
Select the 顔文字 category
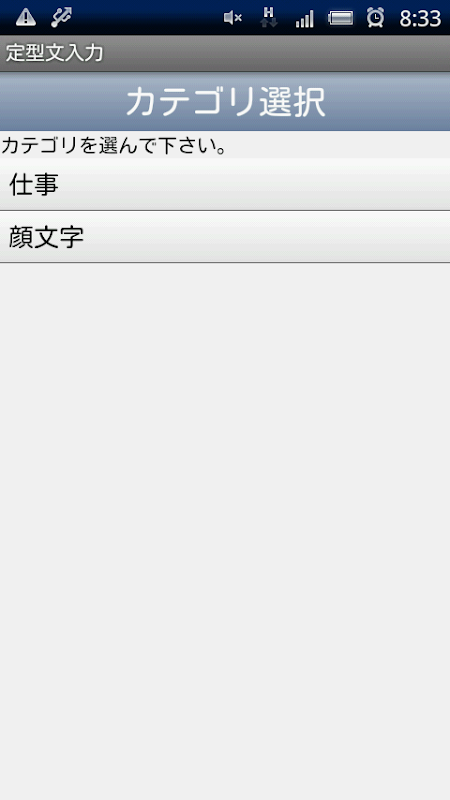click(x=46, y=237)
